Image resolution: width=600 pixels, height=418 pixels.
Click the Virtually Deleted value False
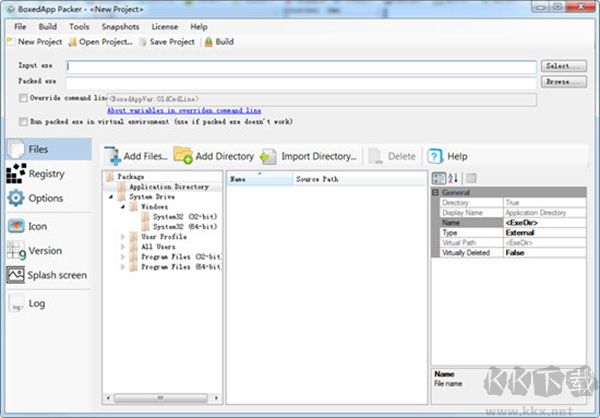click(545, 253)
